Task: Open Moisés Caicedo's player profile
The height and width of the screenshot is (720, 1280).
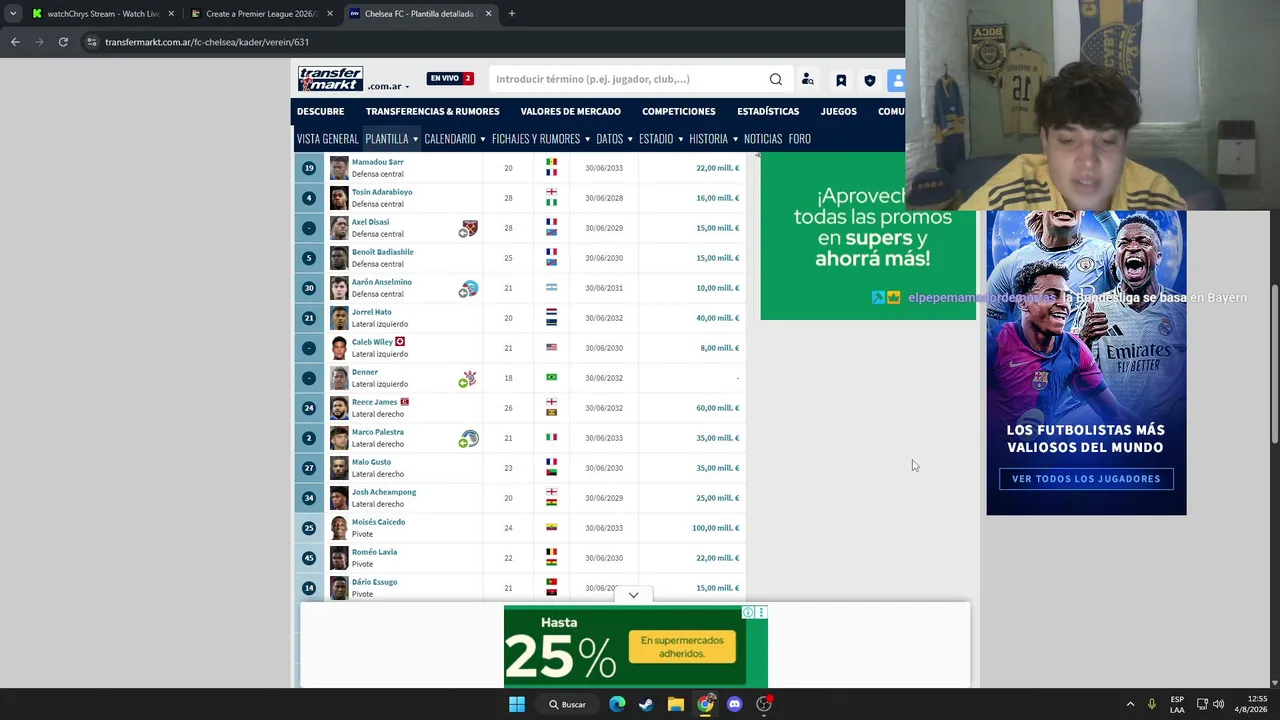Action: tap(378, 522)
